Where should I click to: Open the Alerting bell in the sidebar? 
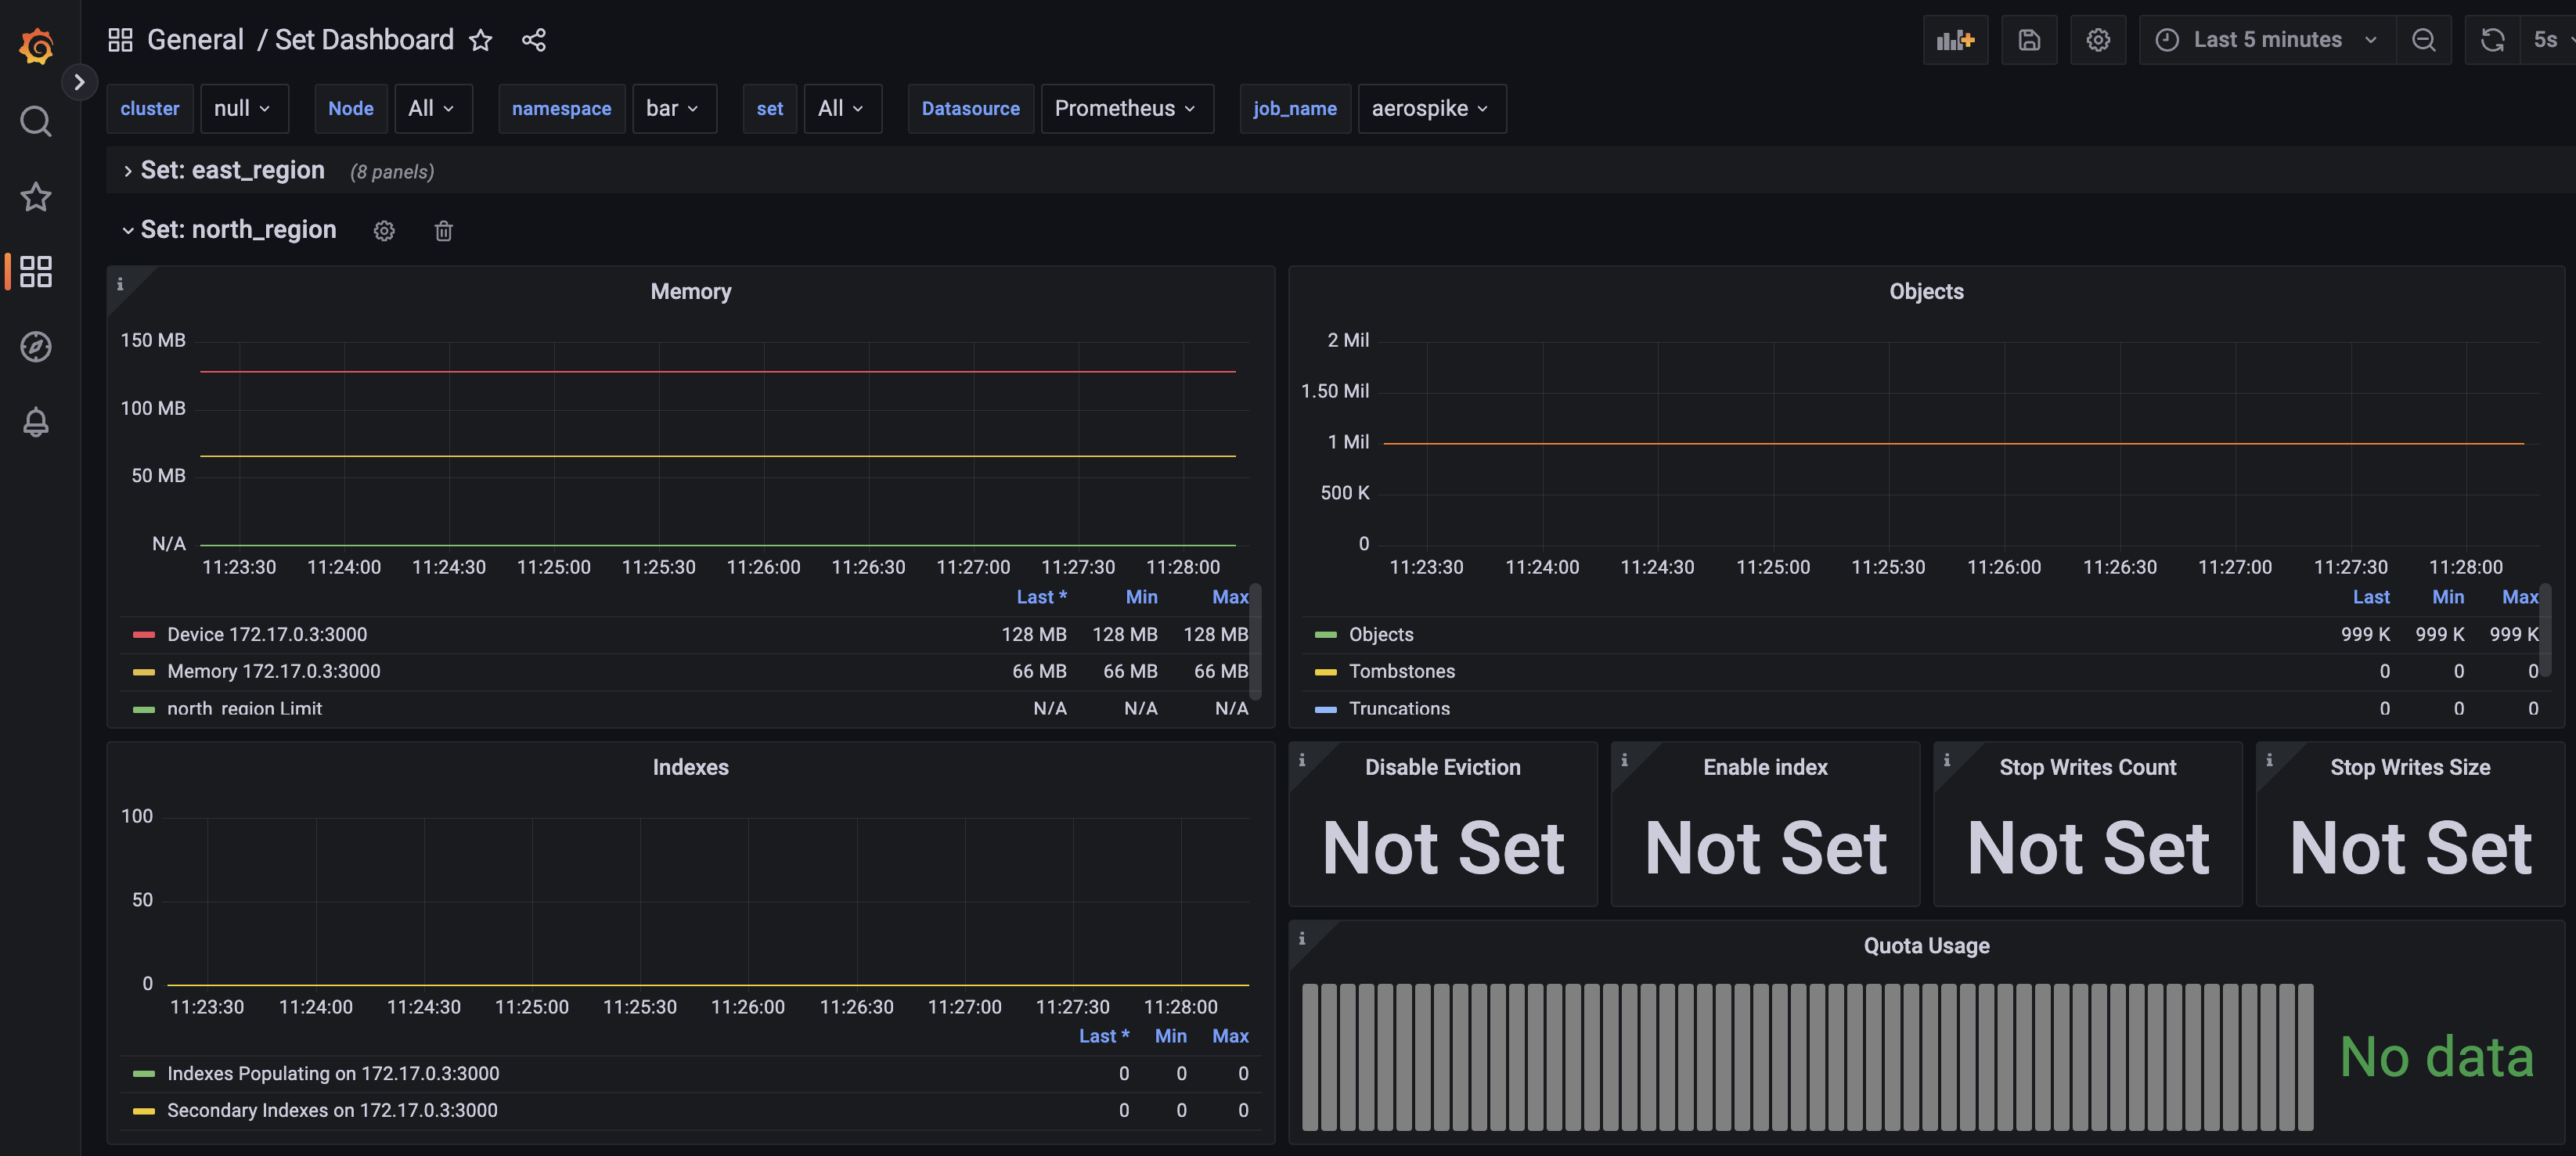pyautogui.click(x=36, y=422)
